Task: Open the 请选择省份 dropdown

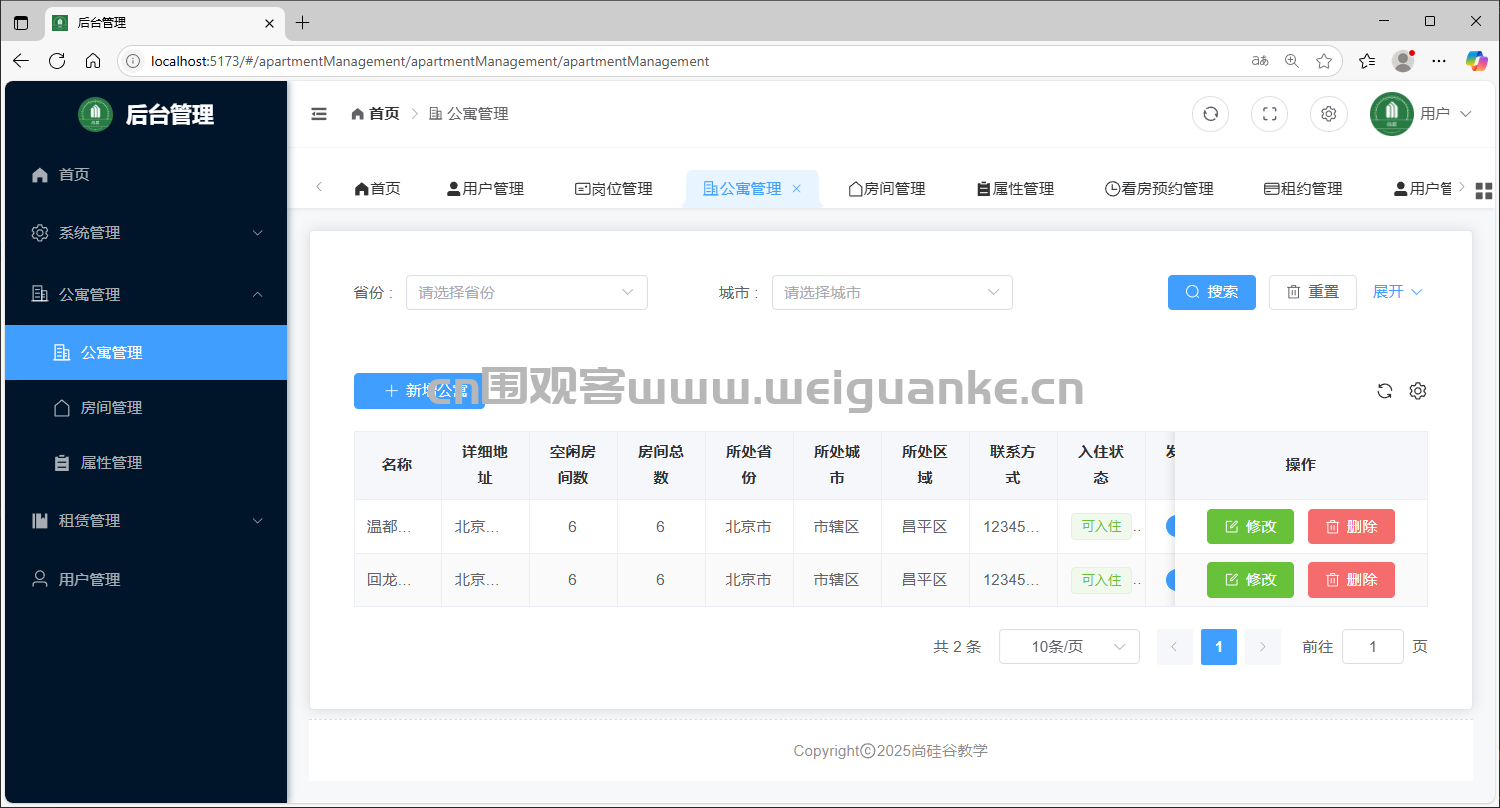Action: tap(527, 292)
